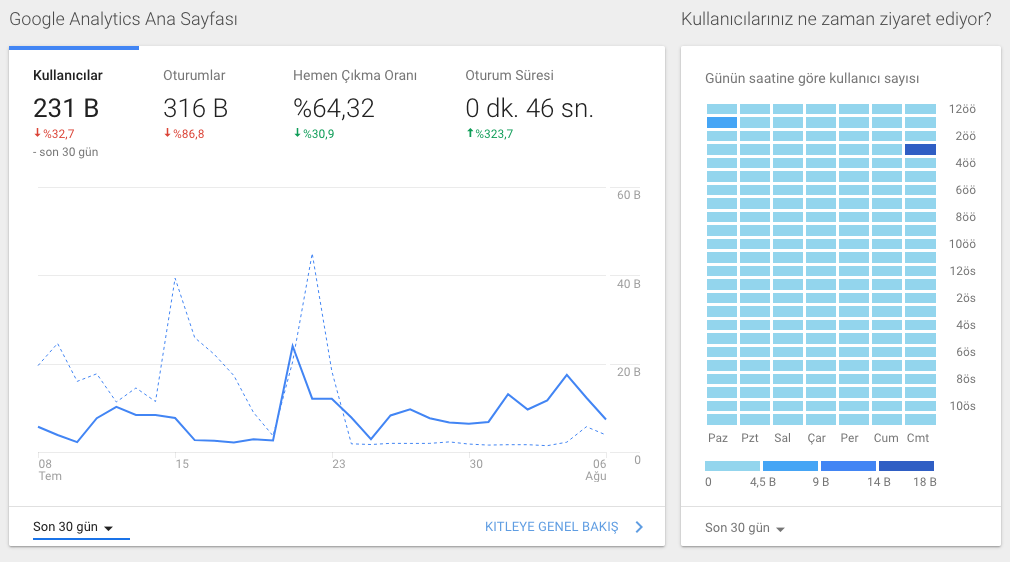Click the green up arrow under Oturum Süresi
This screenshot has height=562, width=1010.
[x=470, y=133]
